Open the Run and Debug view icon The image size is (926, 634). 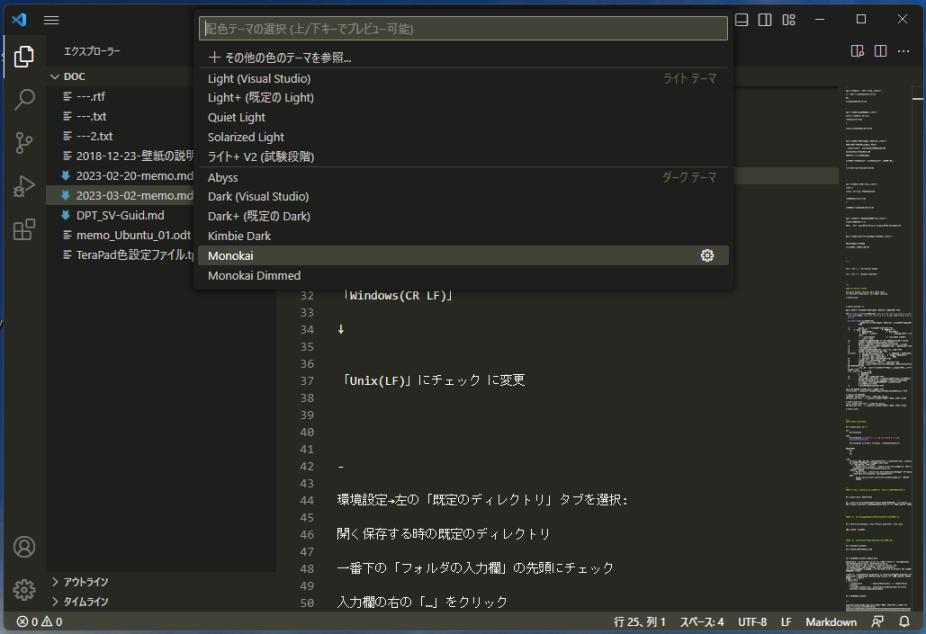24,187
